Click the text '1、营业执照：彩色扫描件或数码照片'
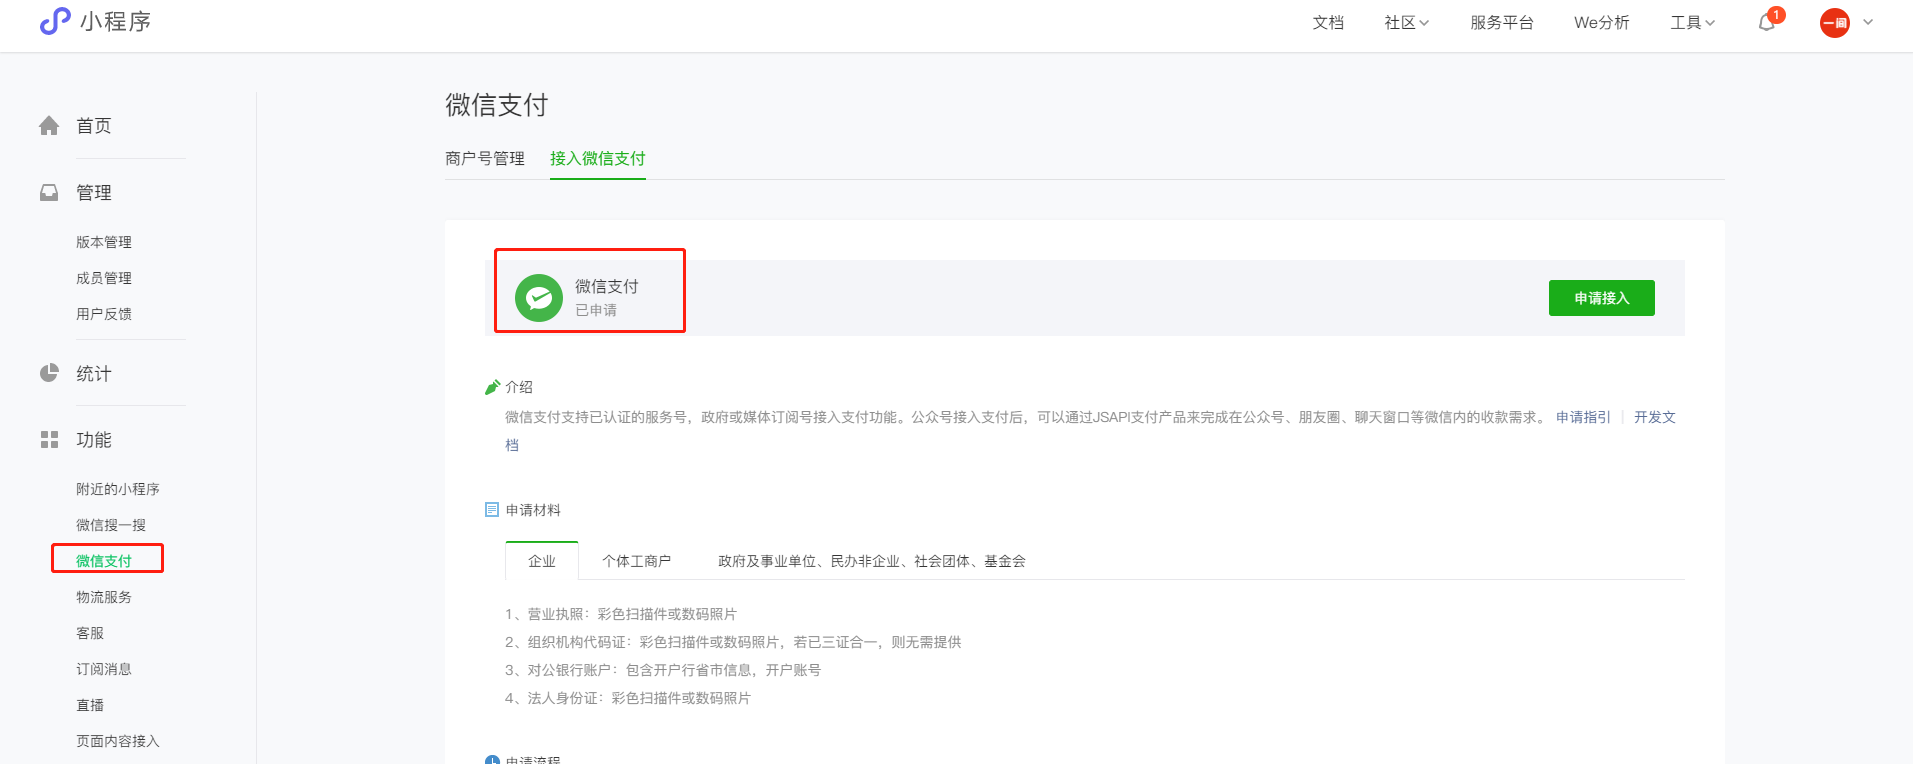This screenshot has width=1913, height=764. click(621, 614)
